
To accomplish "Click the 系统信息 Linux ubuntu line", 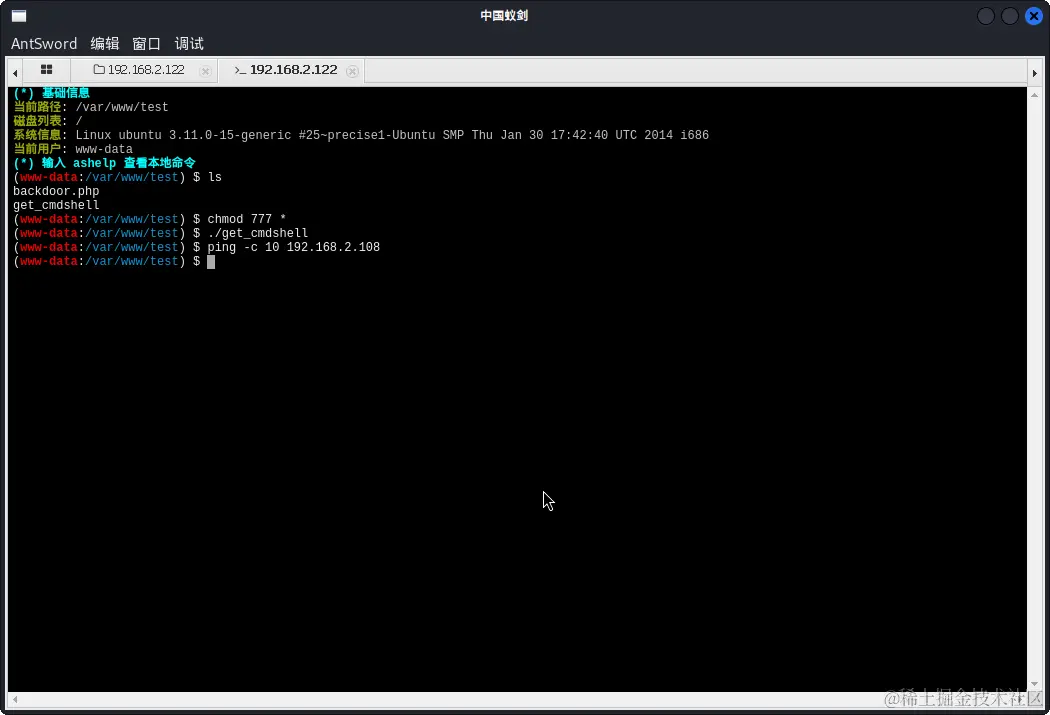I will [361, 135].
